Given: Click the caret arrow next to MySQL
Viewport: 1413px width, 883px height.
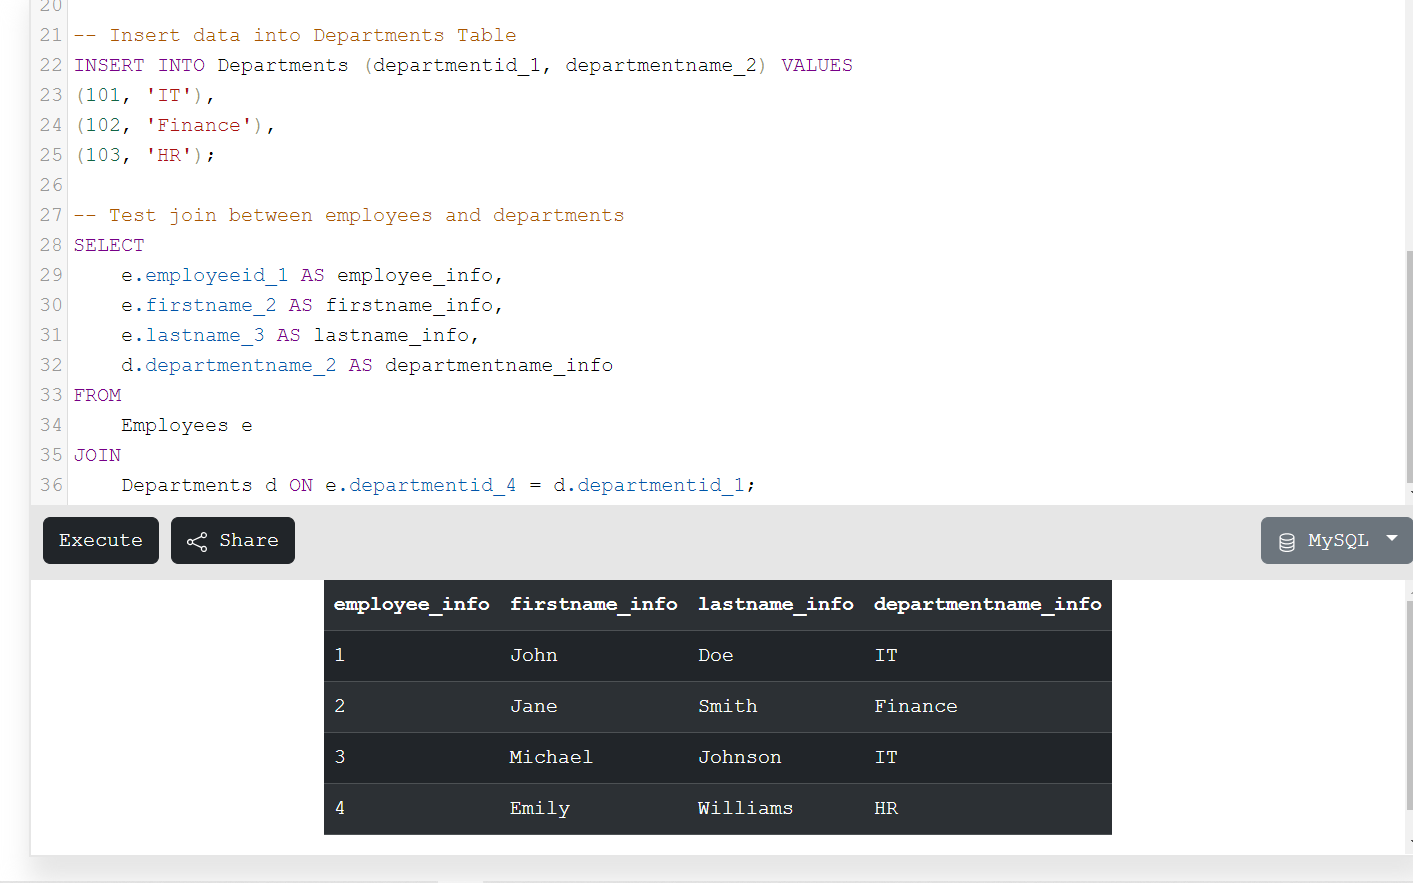Looking at the screenshot, I should pos(1391,538).
